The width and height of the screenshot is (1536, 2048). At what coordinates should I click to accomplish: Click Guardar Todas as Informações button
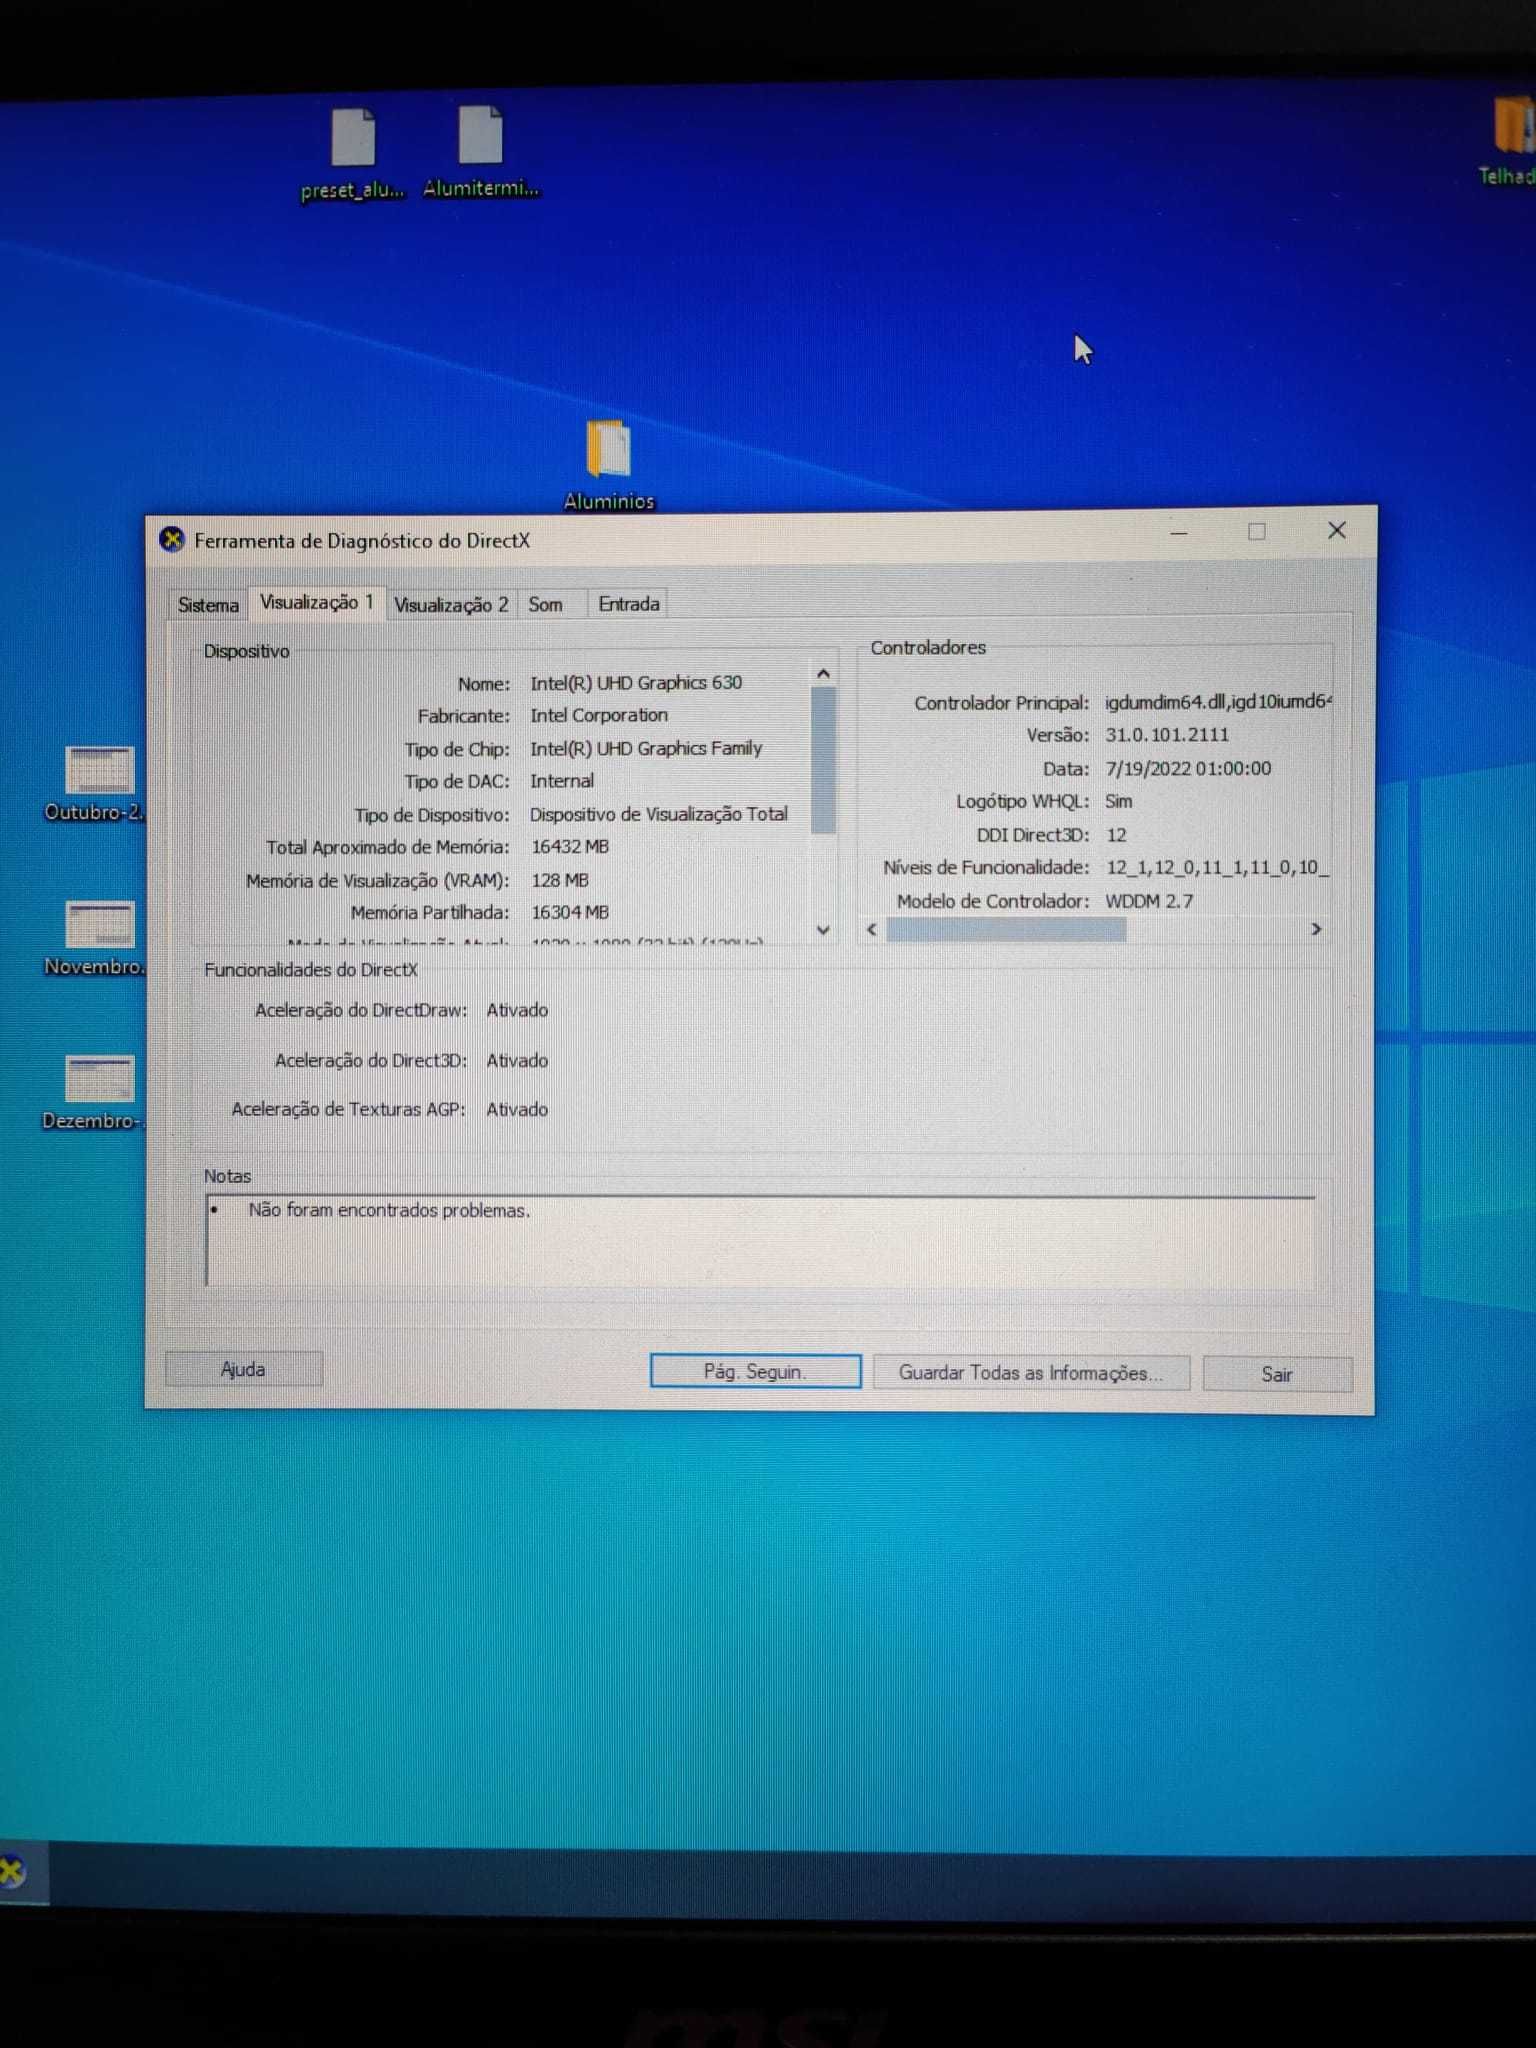[1030, 1372]
